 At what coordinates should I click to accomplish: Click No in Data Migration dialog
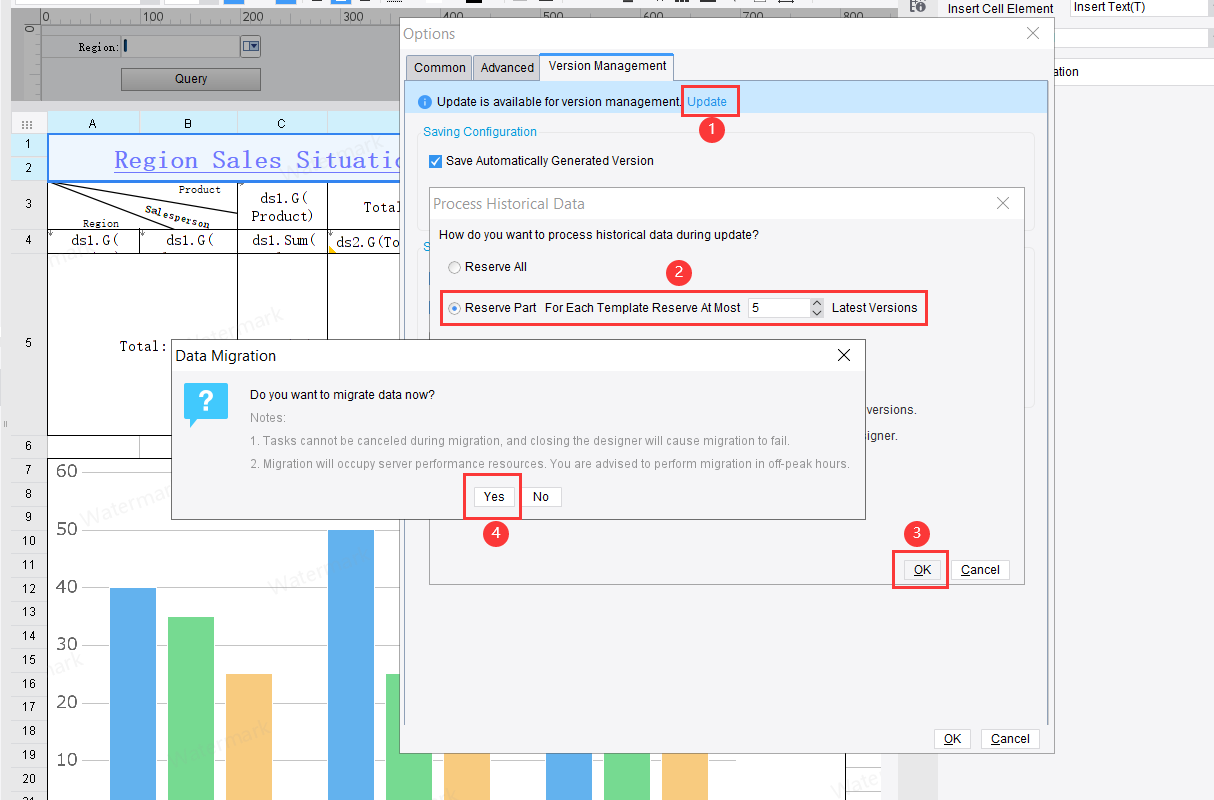pos(541,497)
